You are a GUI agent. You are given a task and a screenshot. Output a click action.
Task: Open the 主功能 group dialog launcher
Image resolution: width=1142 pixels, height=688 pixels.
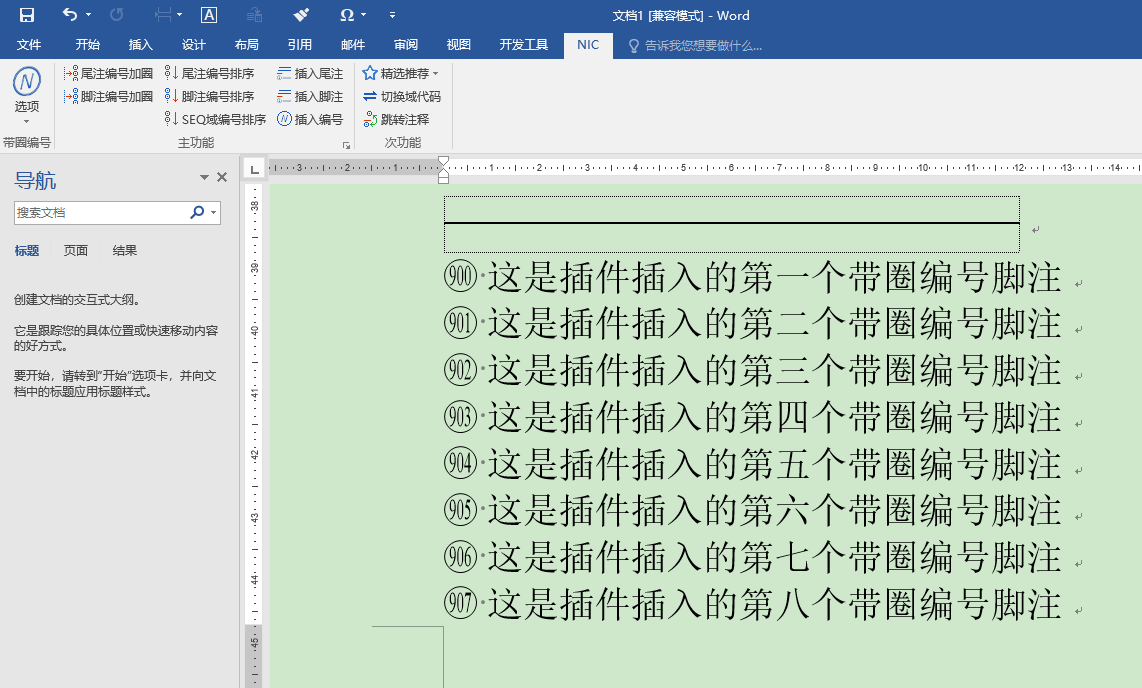coord(347,145)
